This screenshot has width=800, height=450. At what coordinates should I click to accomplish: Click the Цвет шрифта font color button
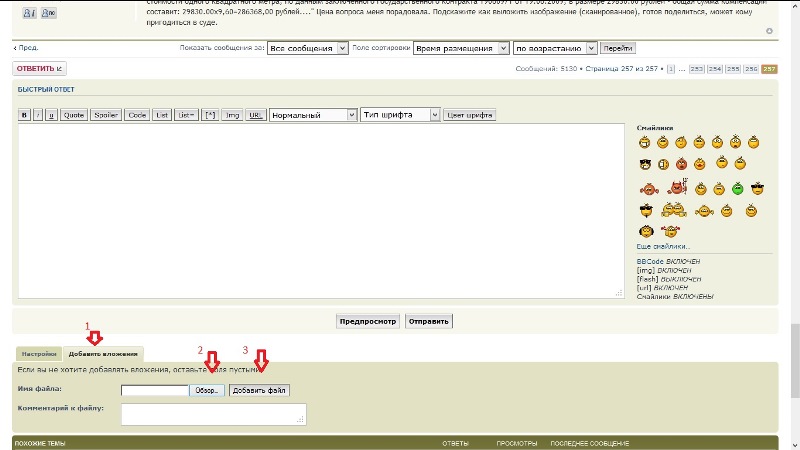point(470,115)
